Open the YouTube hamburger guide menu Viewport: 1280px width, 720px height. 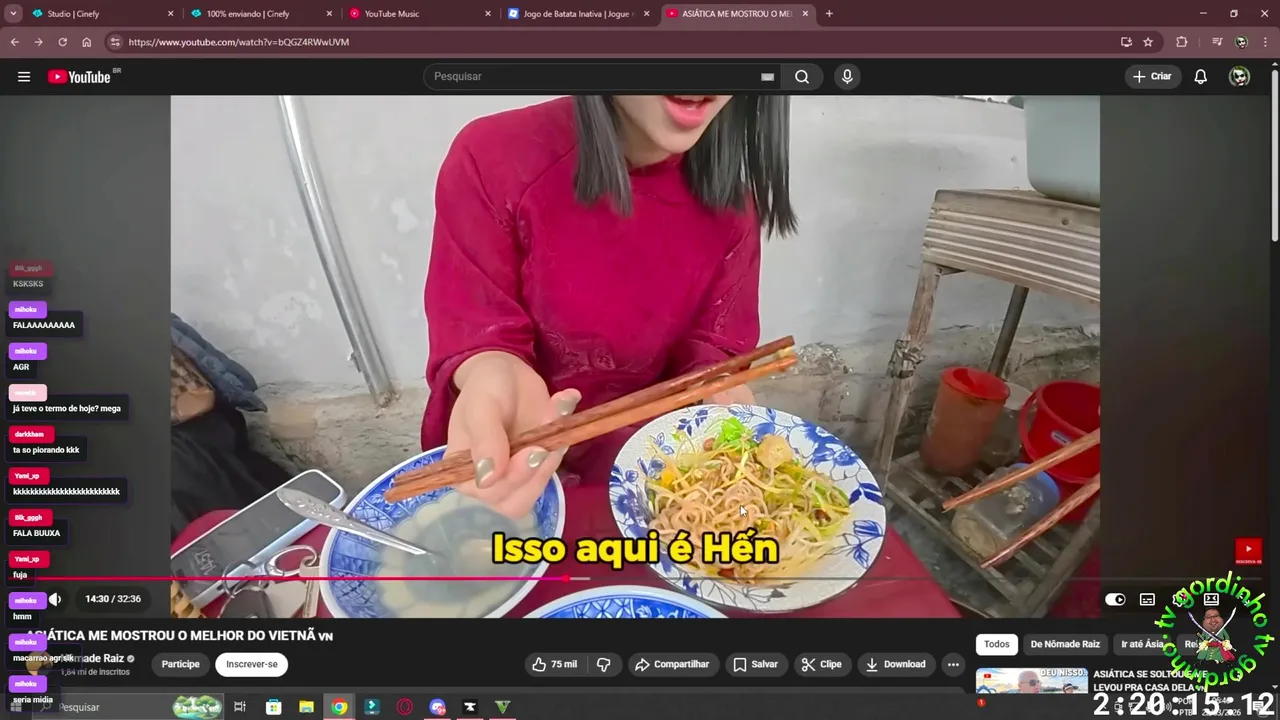point(24,77)
